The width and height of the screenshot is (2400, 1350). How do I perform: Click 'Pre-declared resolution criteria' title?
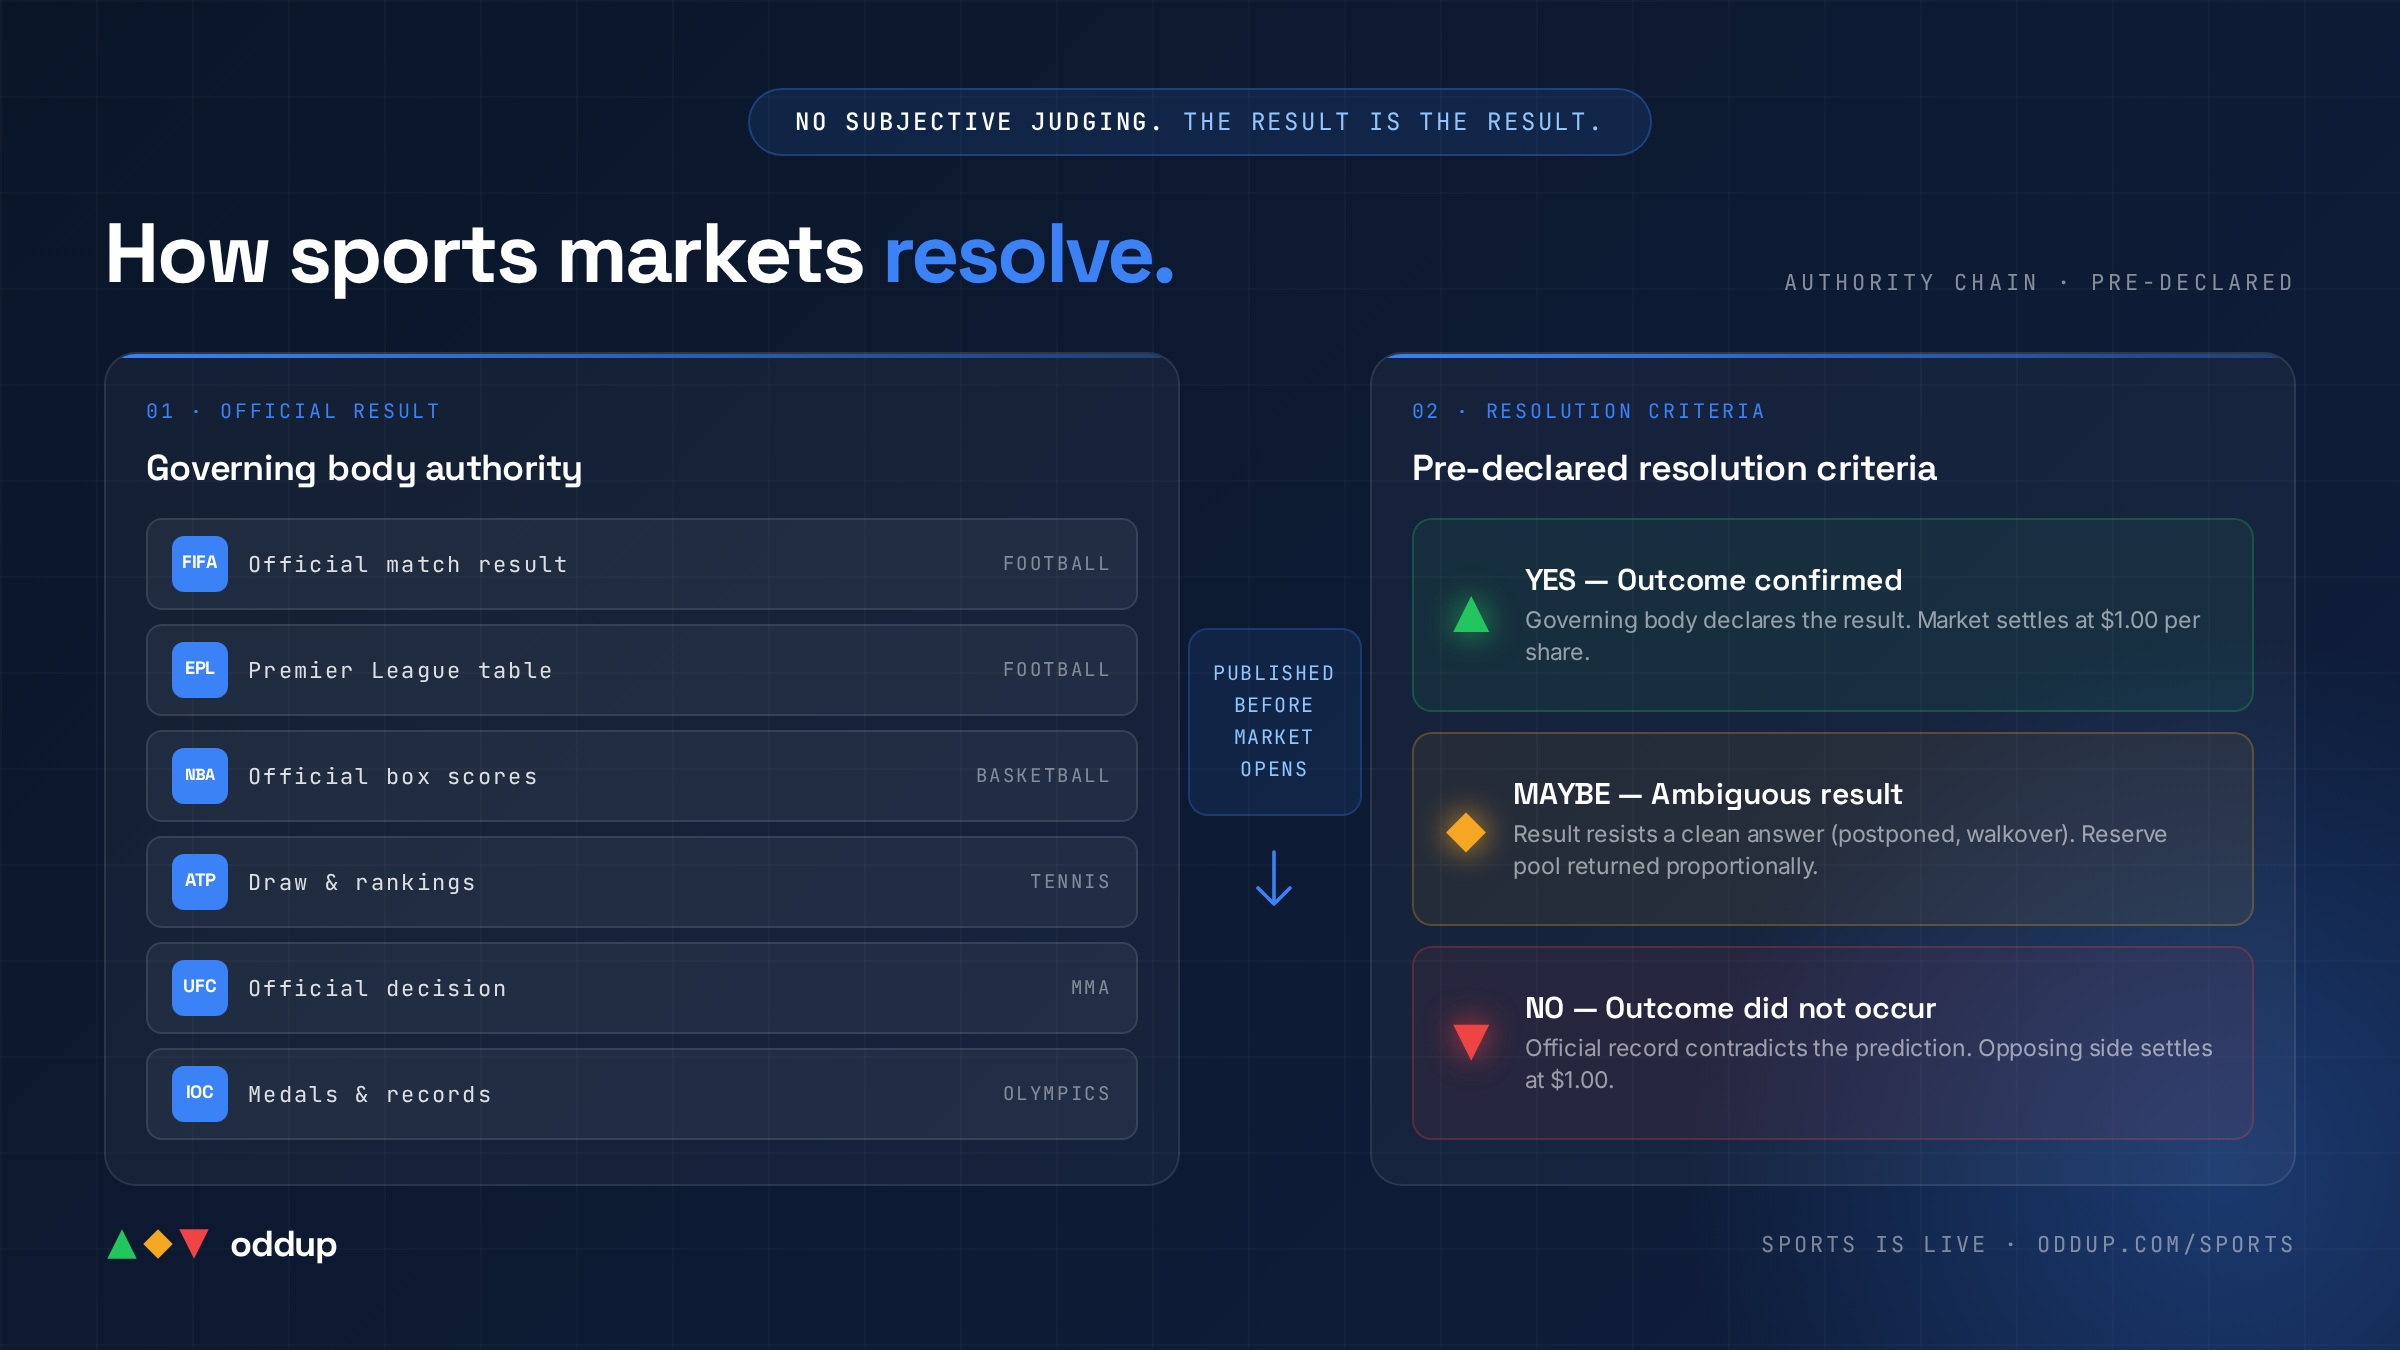(x=1674, y=469)
